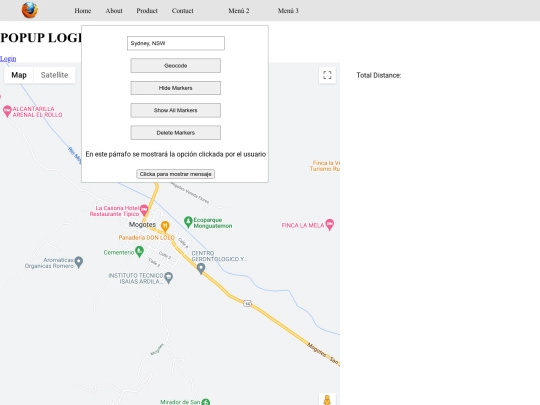The image size is (540, 405).
Task: Select the Ecoparque Monguatemon park marker
Action: [188, 222]
